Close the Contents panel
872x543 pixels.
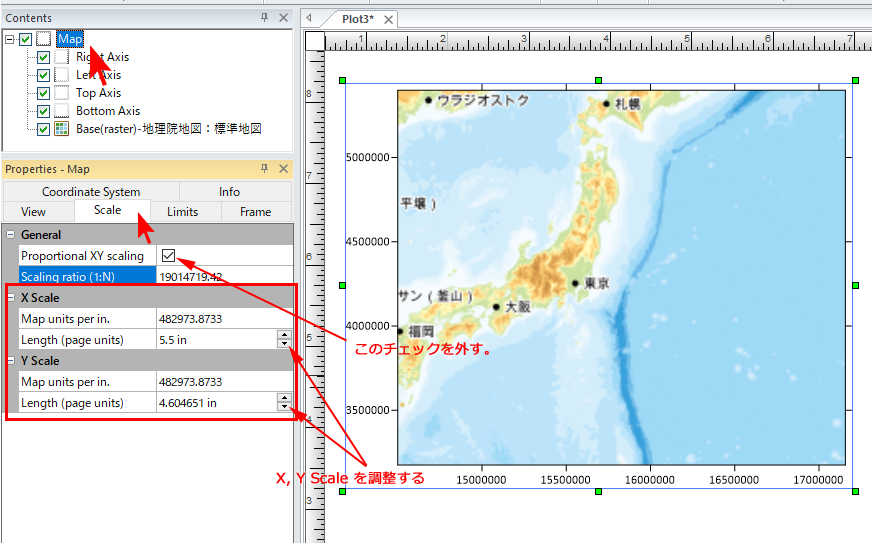pyautogui.click(x=283, y=18)
